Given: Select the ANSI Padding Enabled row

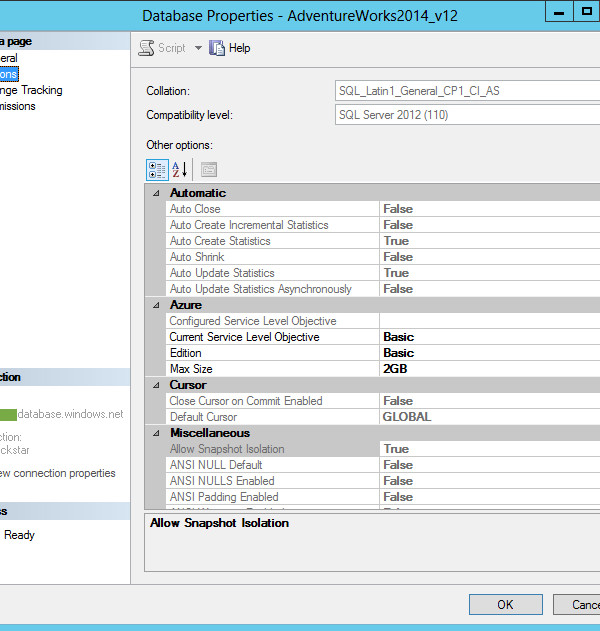Looking at the screenshot, I should [x=383, y=497].
